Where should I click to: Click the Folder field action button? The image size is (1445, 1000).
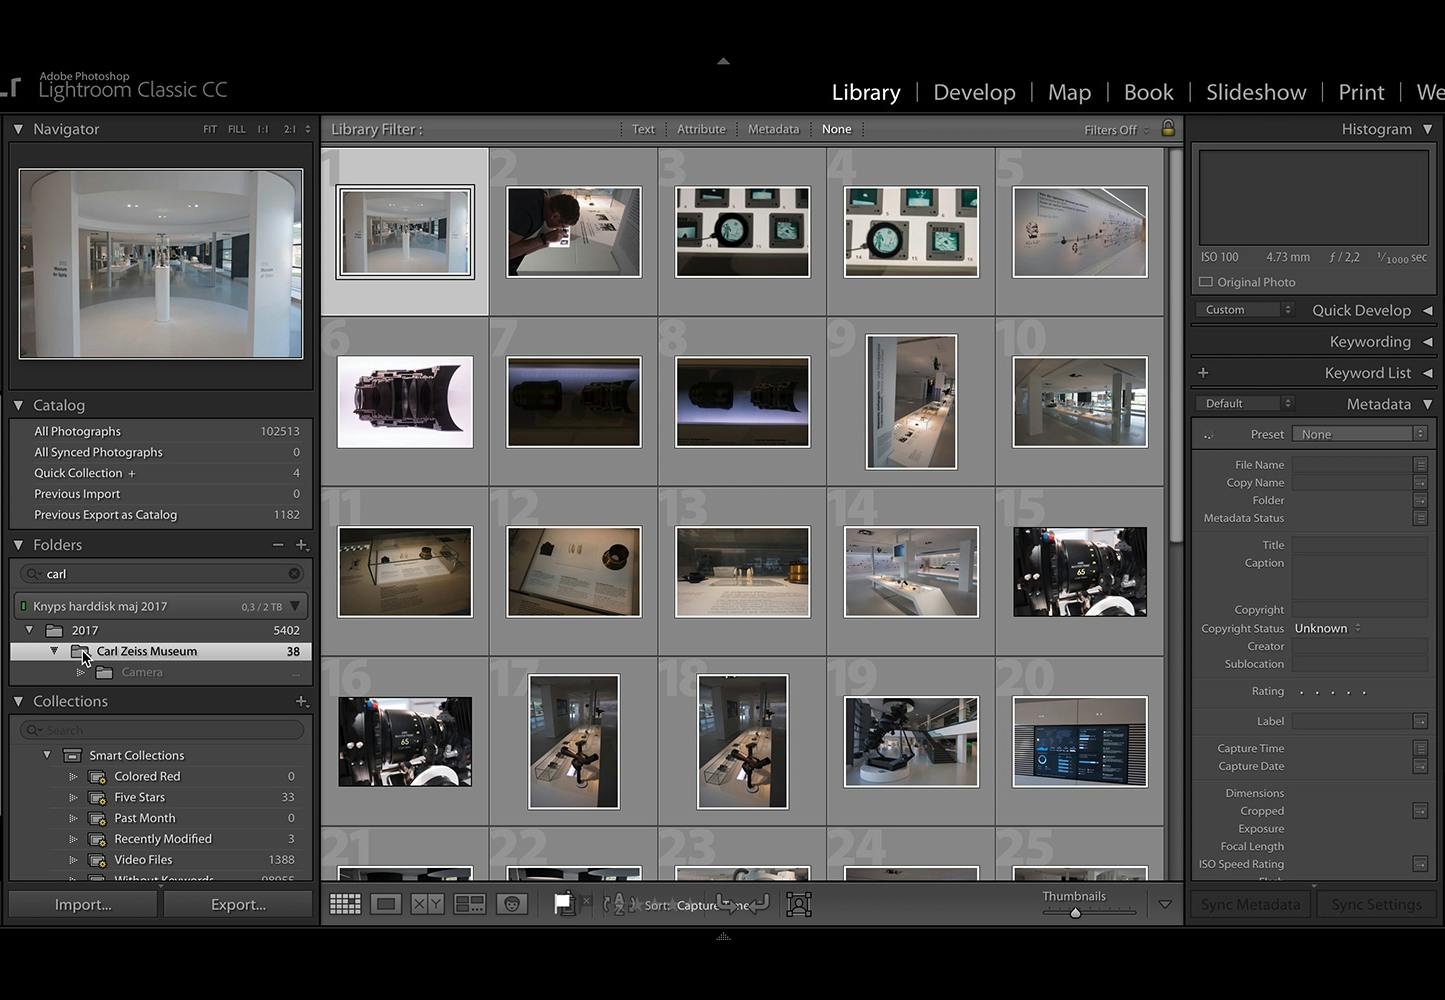1420,500
